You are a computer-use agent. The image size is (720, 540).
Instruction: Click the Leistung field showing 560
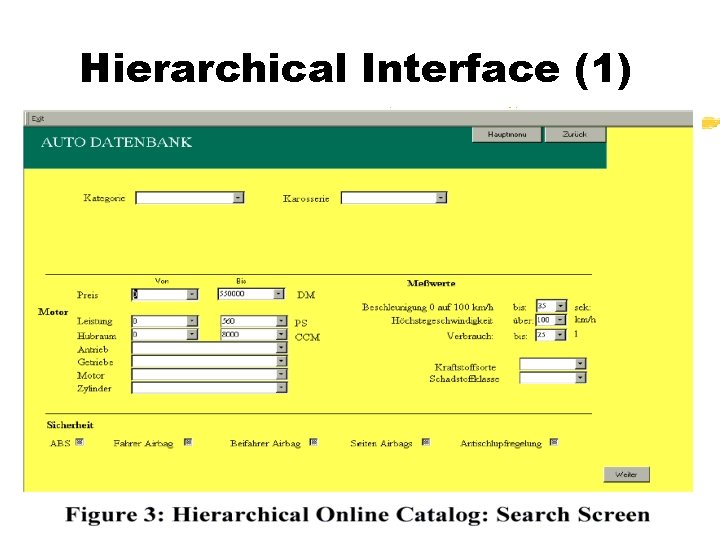pyautogui.click(x=248, y=321)
